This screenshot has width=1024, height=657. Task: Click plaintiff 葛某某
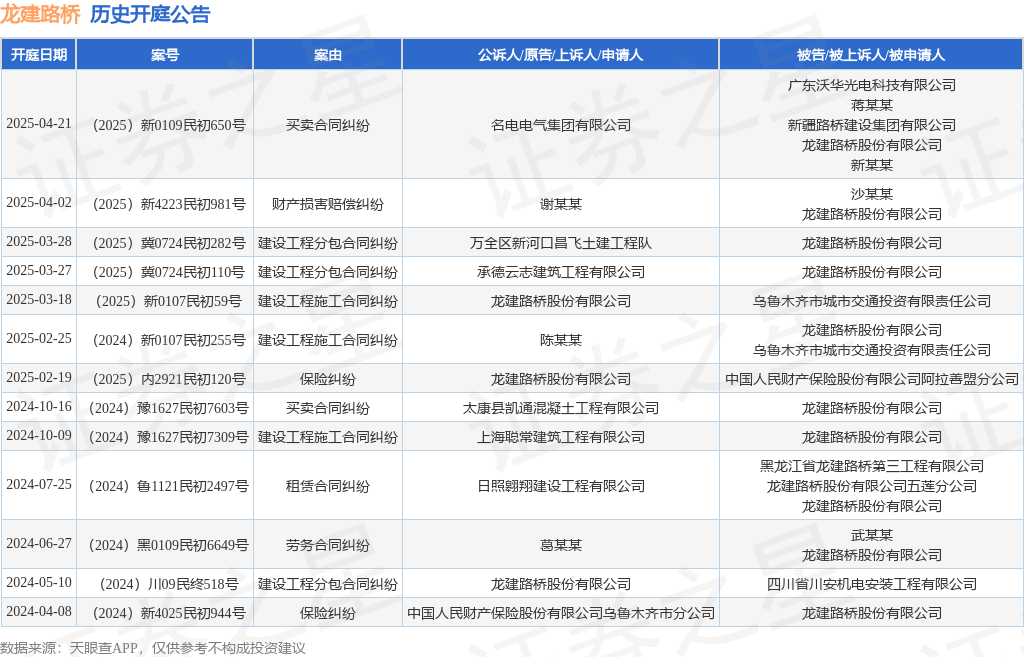pos(560,545)
